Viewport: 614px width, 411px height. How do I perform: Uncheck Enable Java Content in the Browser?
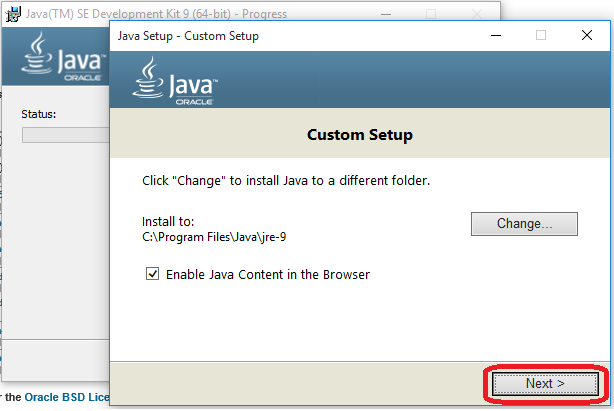pyautogui.click(x=153, y=274)
